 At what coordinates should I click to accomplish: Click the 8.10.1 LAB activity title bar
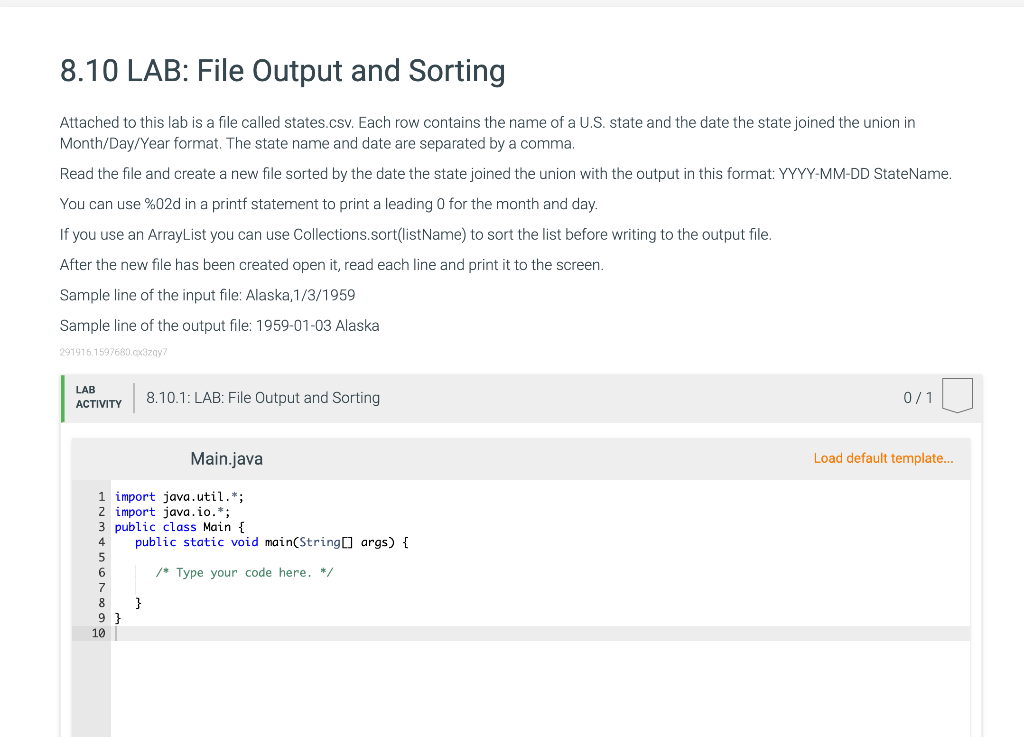tap(263, 397)
